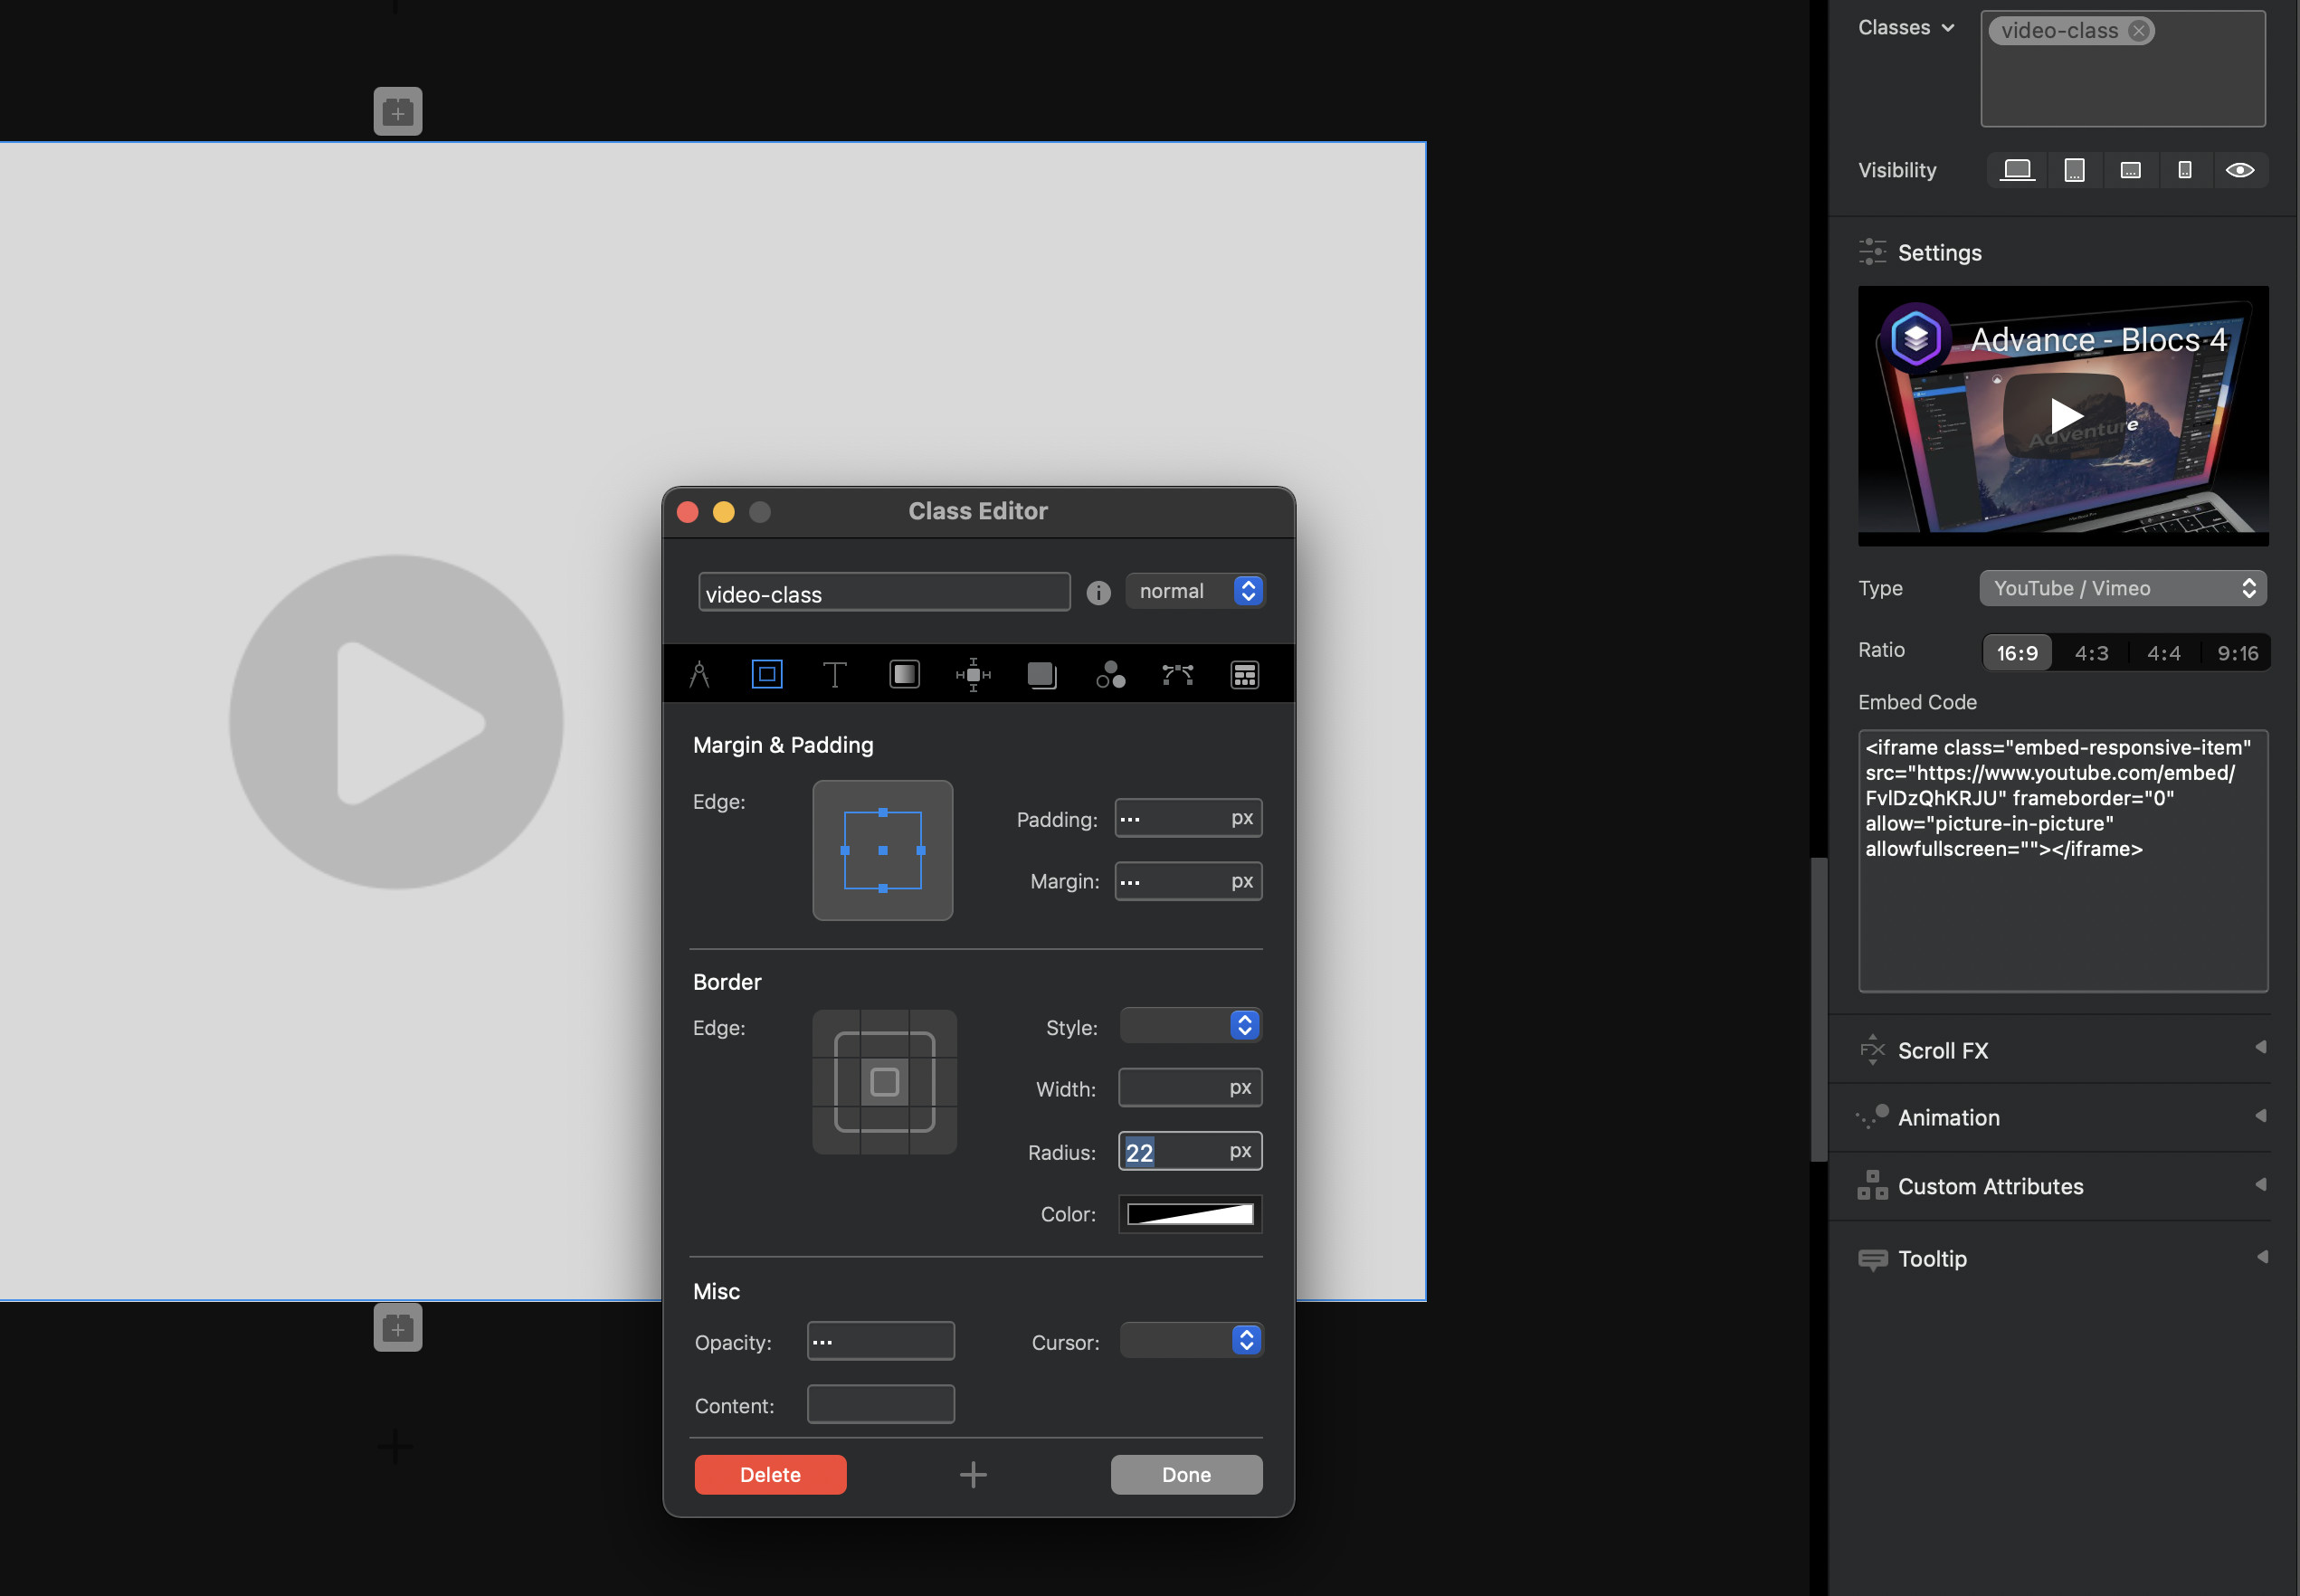Toggle desktop visibility icon

pos(2017,170)
